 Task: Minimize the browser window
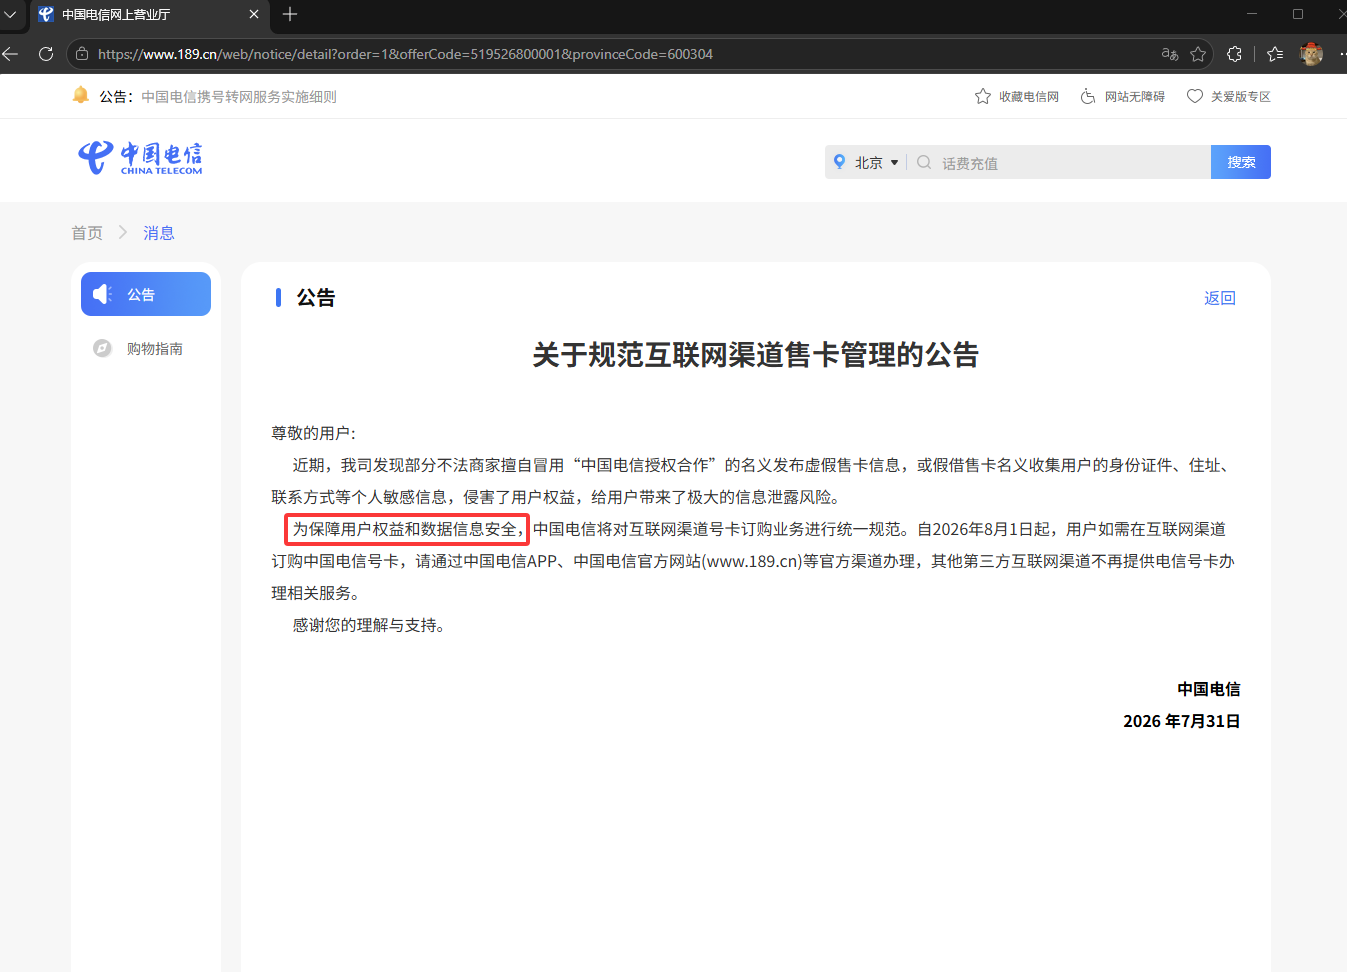1252,14
